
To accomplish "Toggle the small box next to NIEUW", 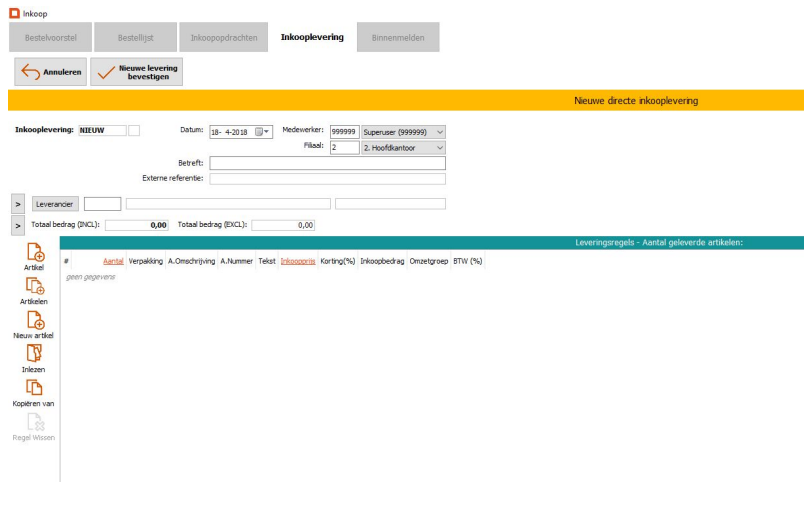I will (x=135, y=130).
